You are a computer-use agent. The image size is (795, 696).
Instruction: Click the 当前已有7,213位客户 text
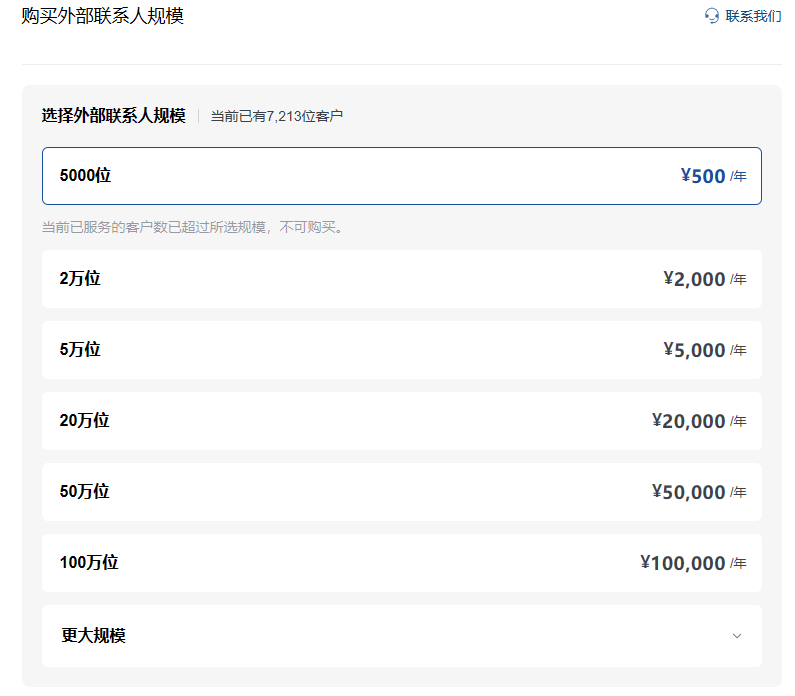(276, 117)
